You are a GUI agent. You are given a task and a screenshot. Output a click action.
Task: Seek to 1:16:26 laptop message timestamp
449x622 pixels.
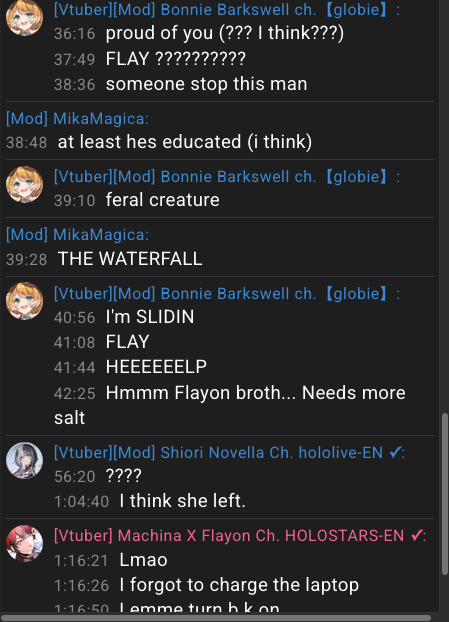[81, 586]
